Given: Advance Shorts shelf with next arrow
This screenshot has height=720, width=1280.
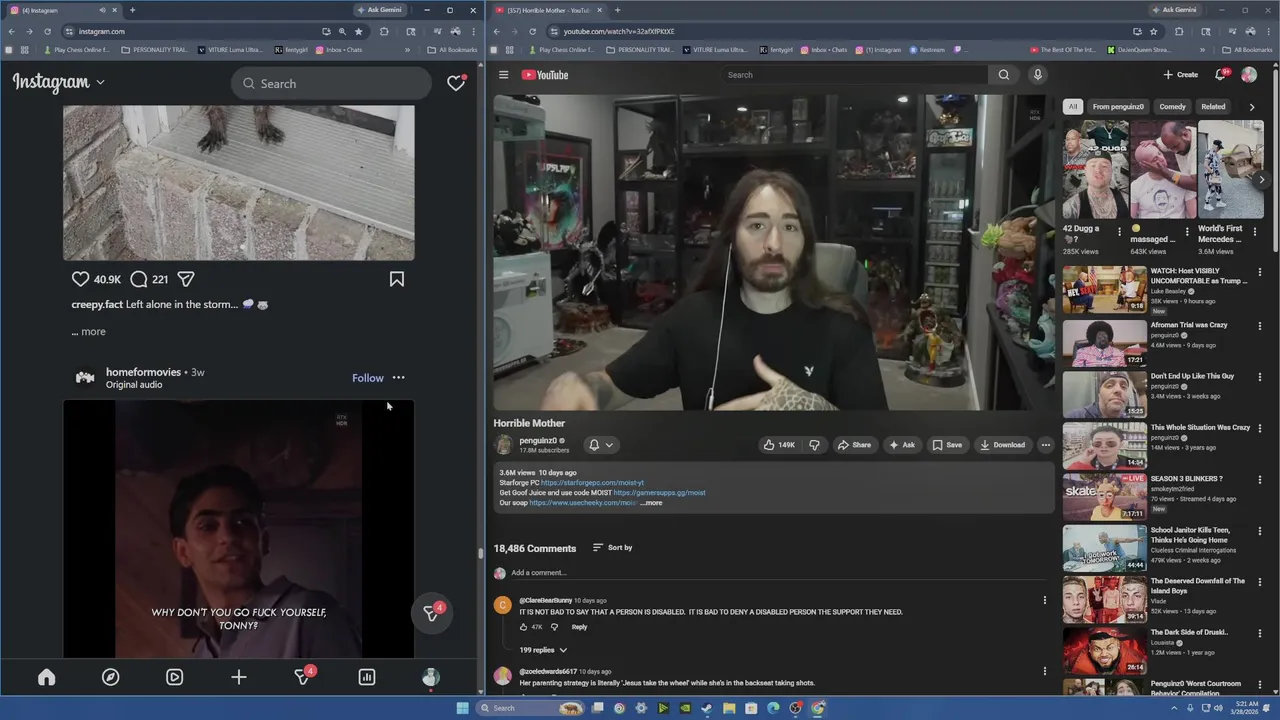Looking at the screenshot, I should point(1262,180).
